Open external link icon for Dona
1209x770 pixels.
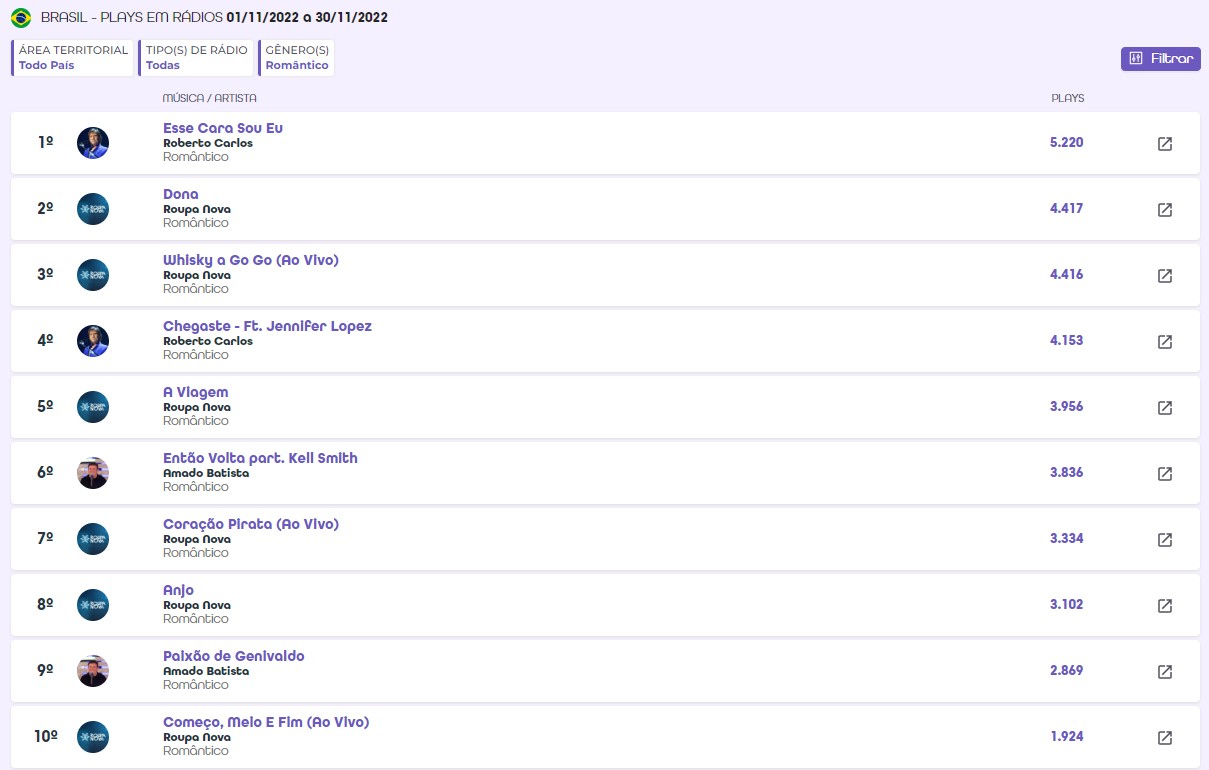[x=1165, y=210]
